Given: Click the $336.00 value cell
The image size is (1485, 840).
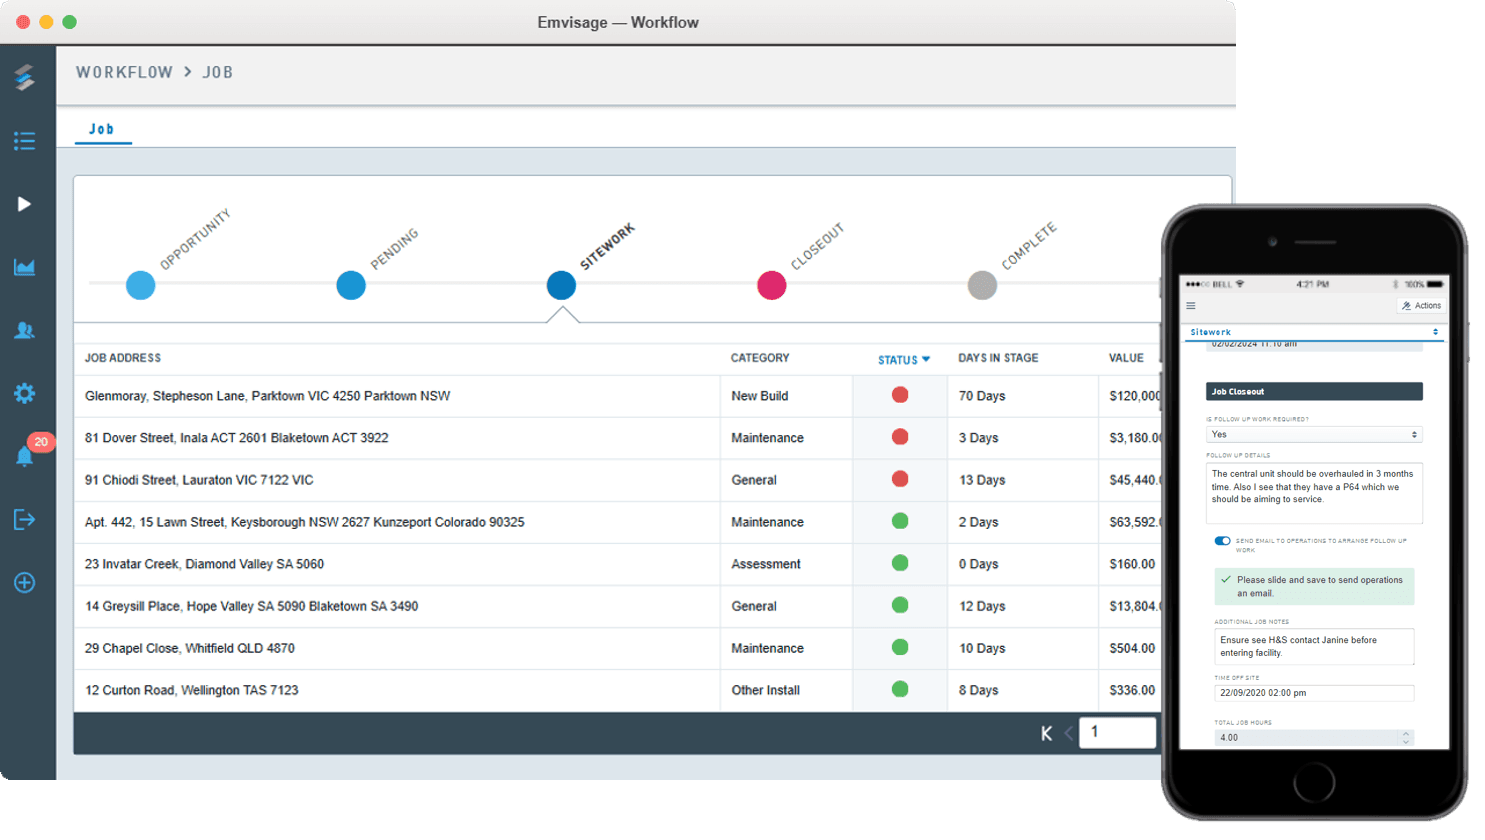Looking at the screenshot, I should click(1132, 690).
